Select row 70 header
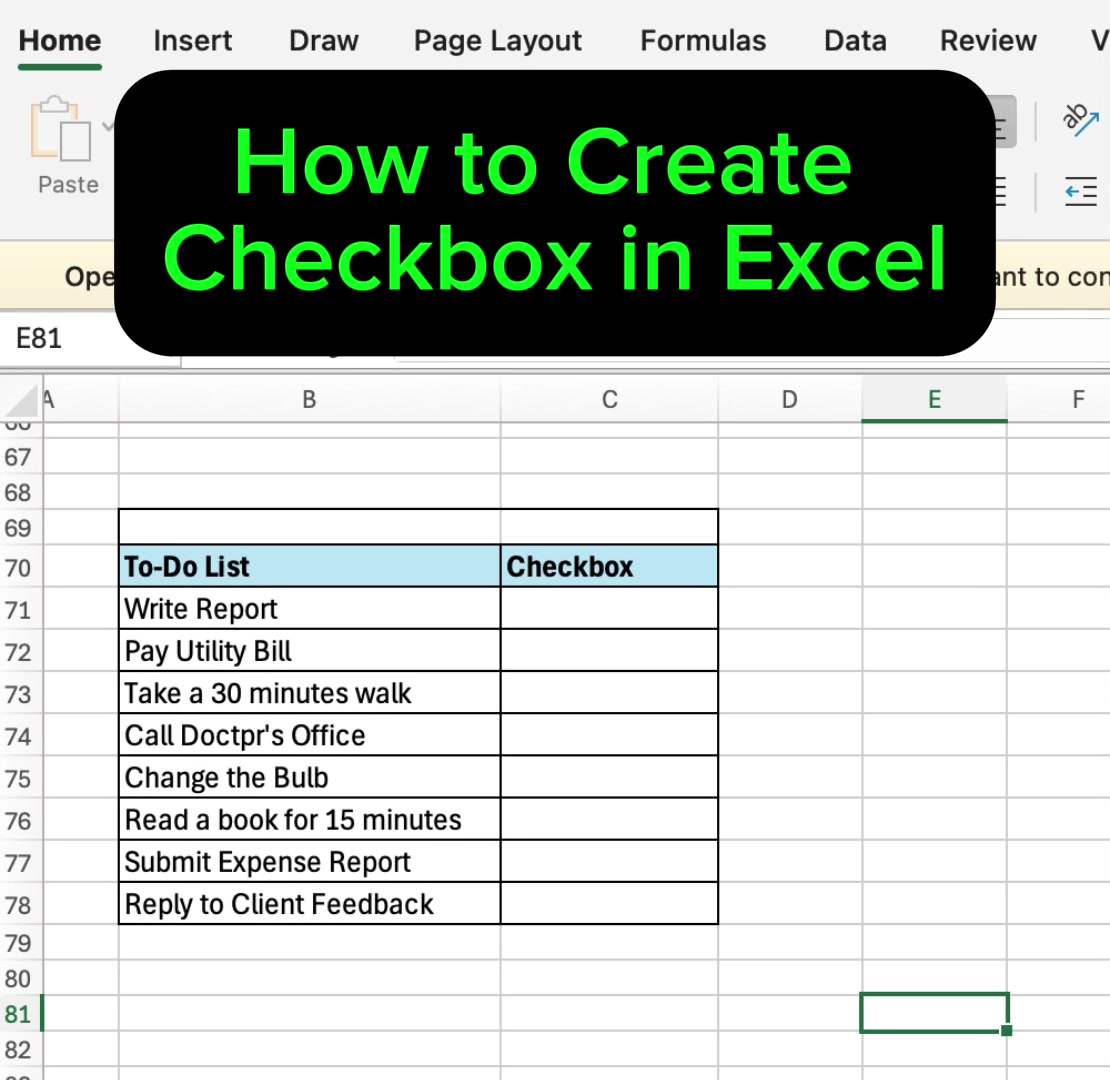This screenshot has width=1110, height=1080. (x=21, y=566)
